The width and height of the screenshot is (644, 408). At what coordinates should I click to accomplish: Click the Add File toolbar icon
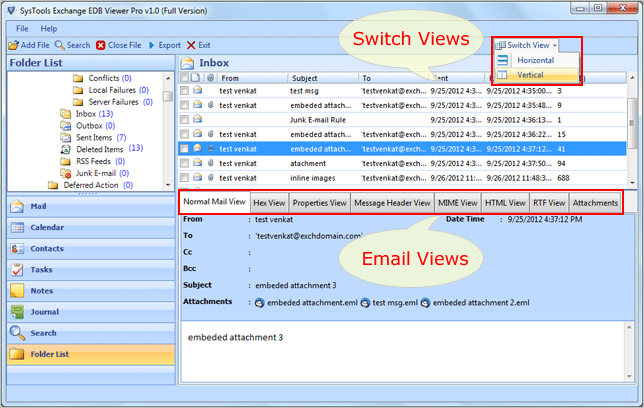click(x=14, y=45)
